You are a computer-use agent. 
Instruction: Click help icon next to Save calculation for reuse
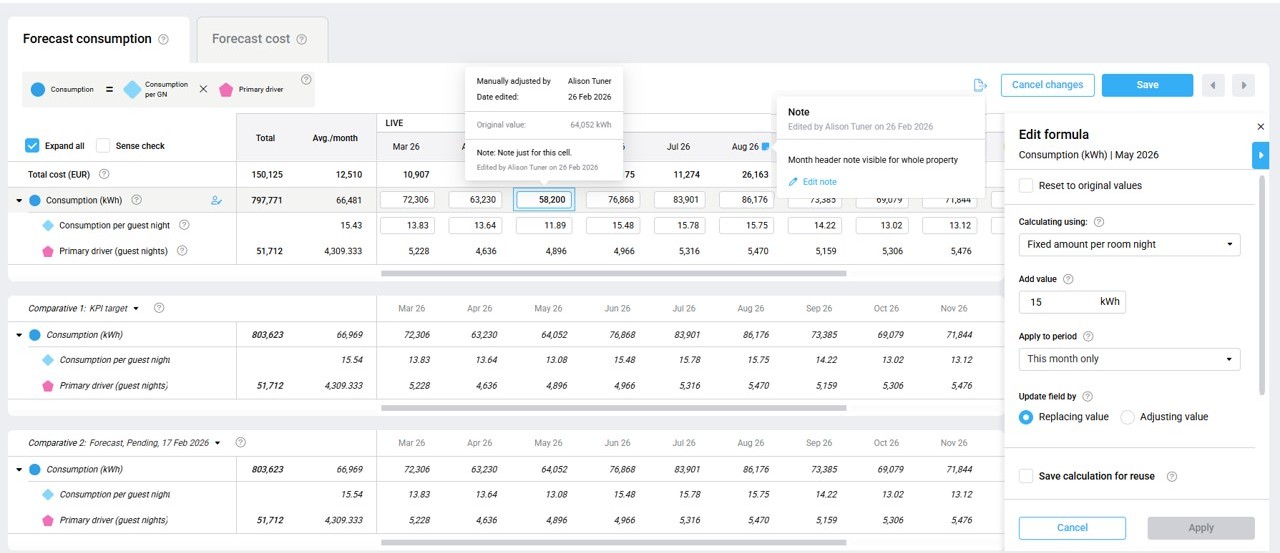click(x=1171, y=477)
